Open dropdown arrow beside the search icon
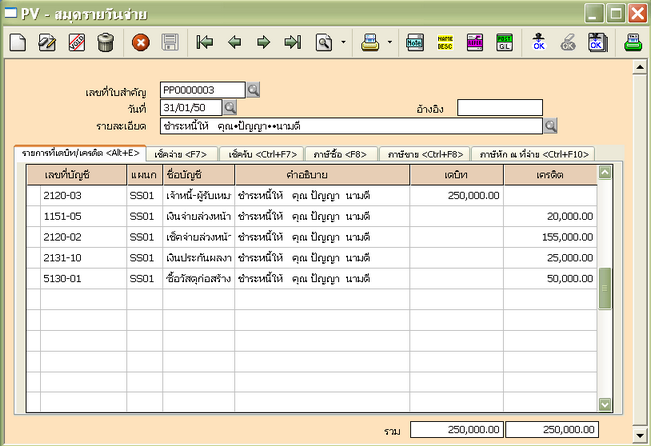This screenshot has height=446, width=651. coord(344,43)
